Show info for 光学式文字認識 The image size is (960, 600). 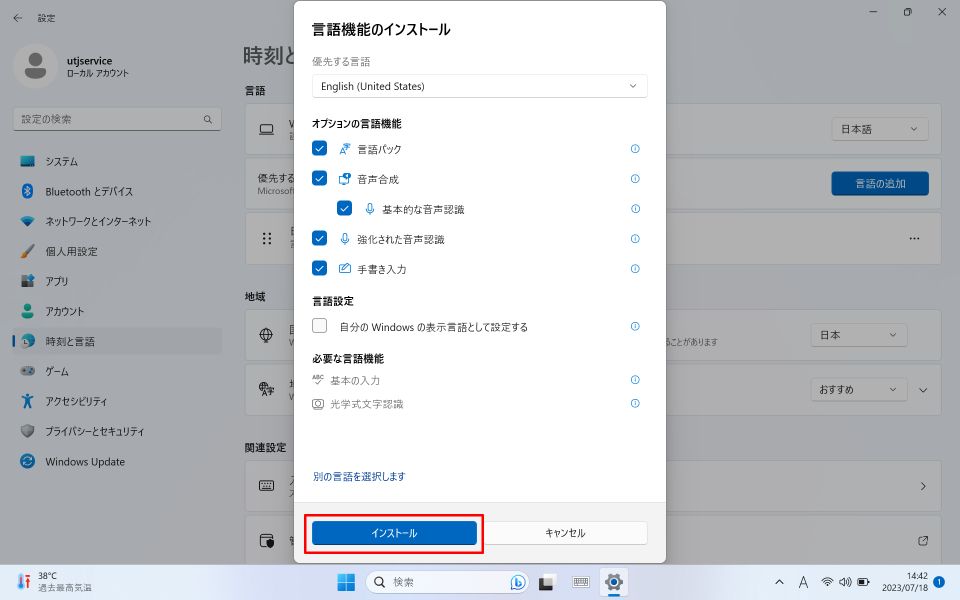pyautogui.click(x=635, y=403)
